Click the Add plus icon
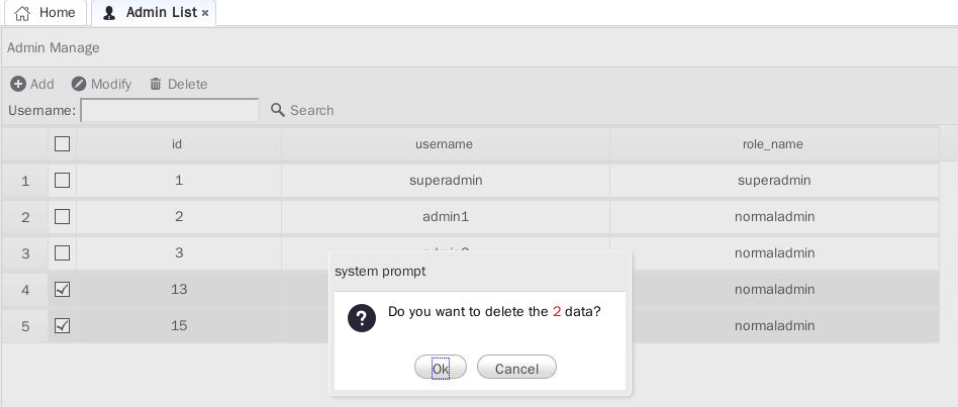 [x=18, y=84]
